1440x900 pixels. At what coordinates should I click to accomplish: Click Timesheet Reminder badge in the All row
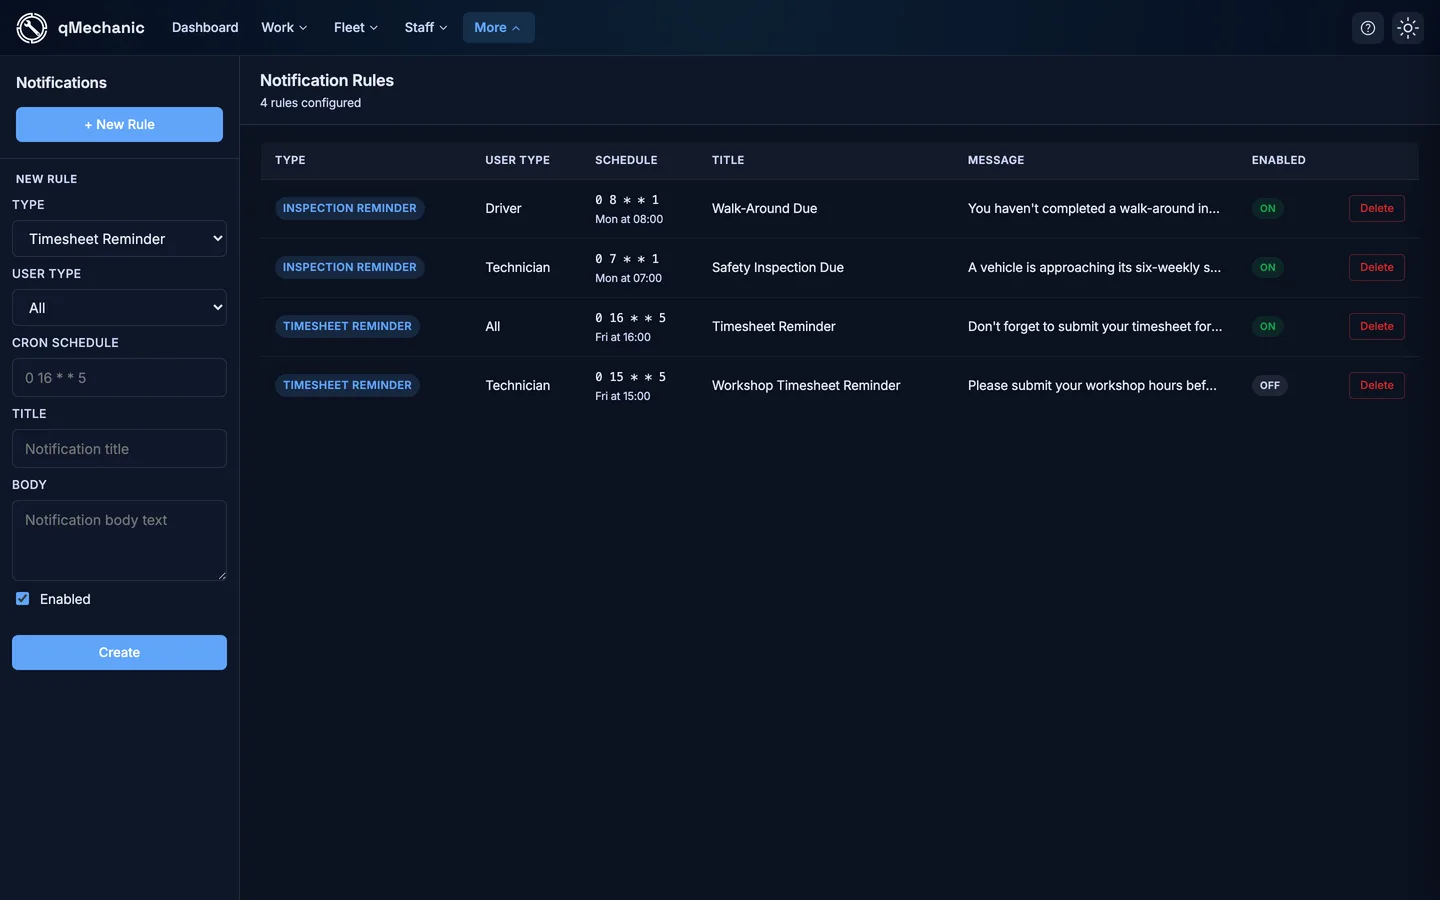tap(347, 327)
